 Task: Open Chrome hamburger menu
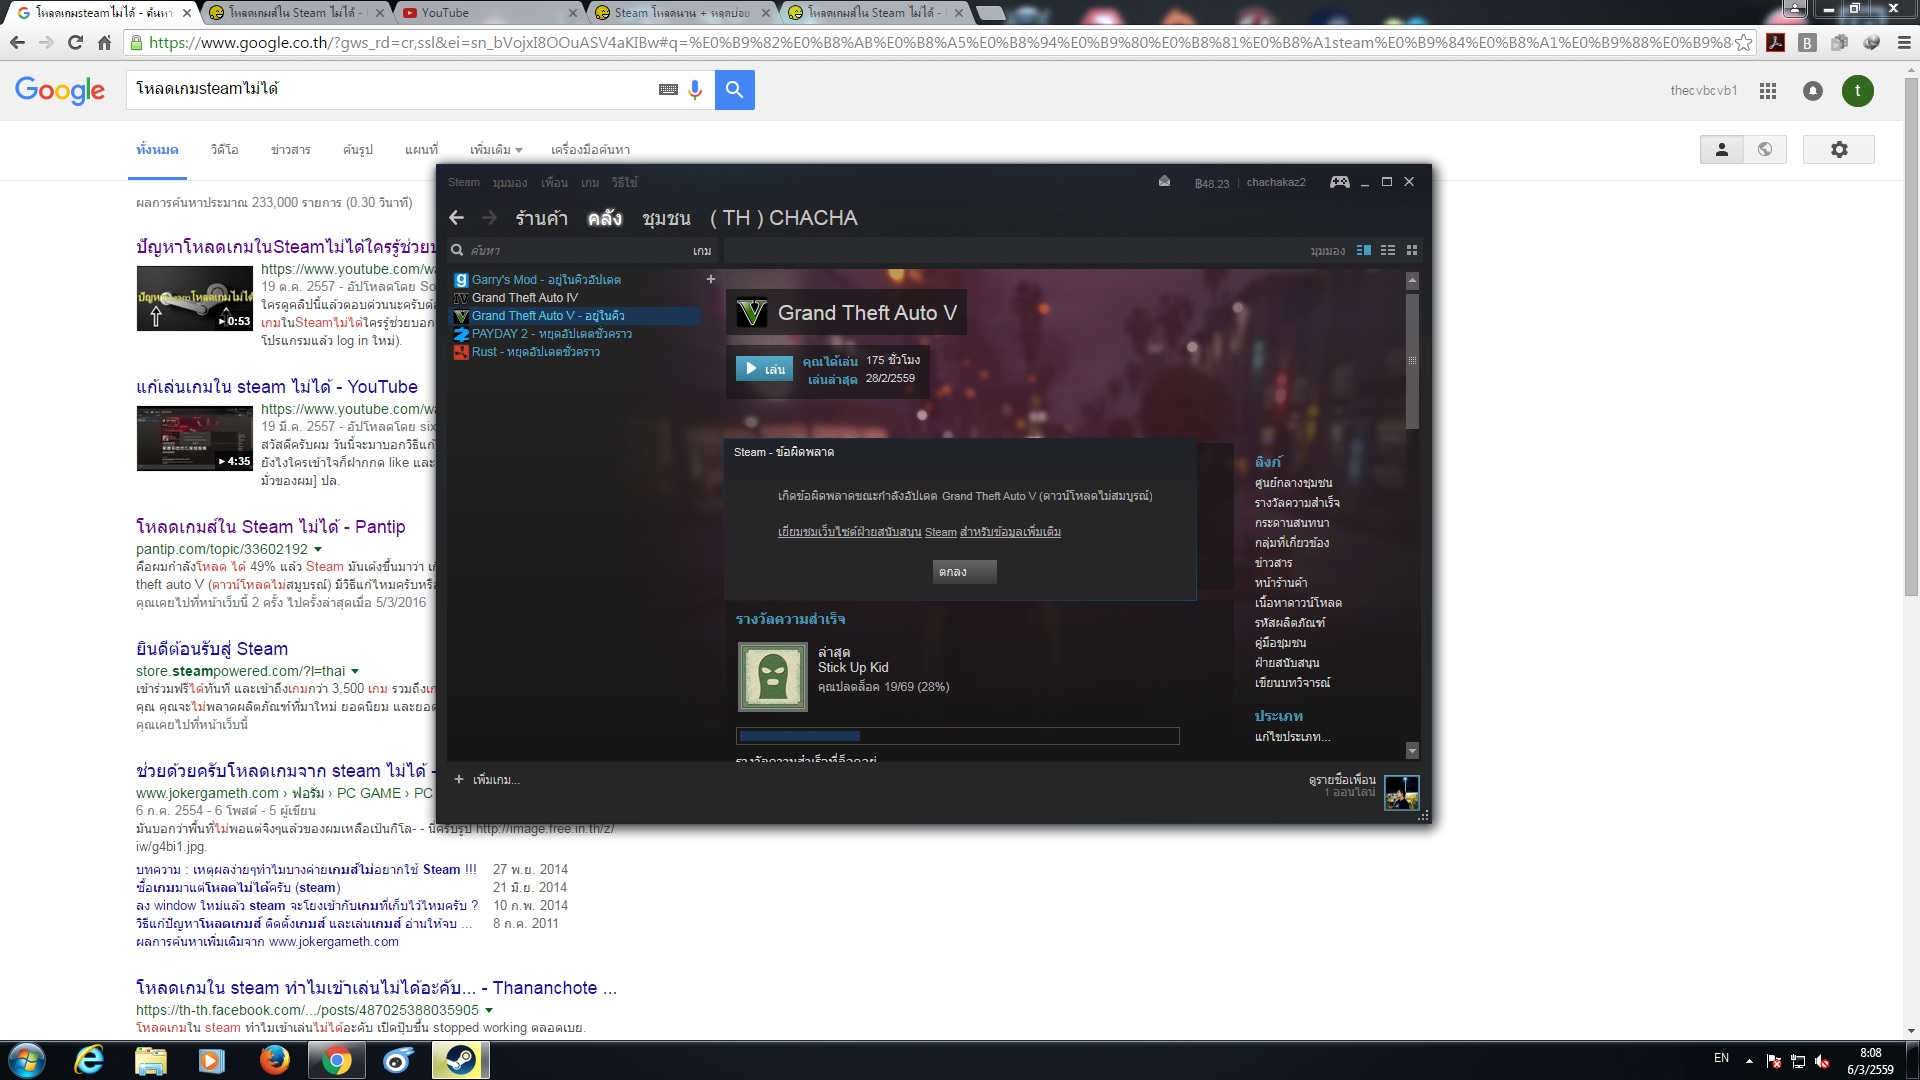pos(1904,43)
